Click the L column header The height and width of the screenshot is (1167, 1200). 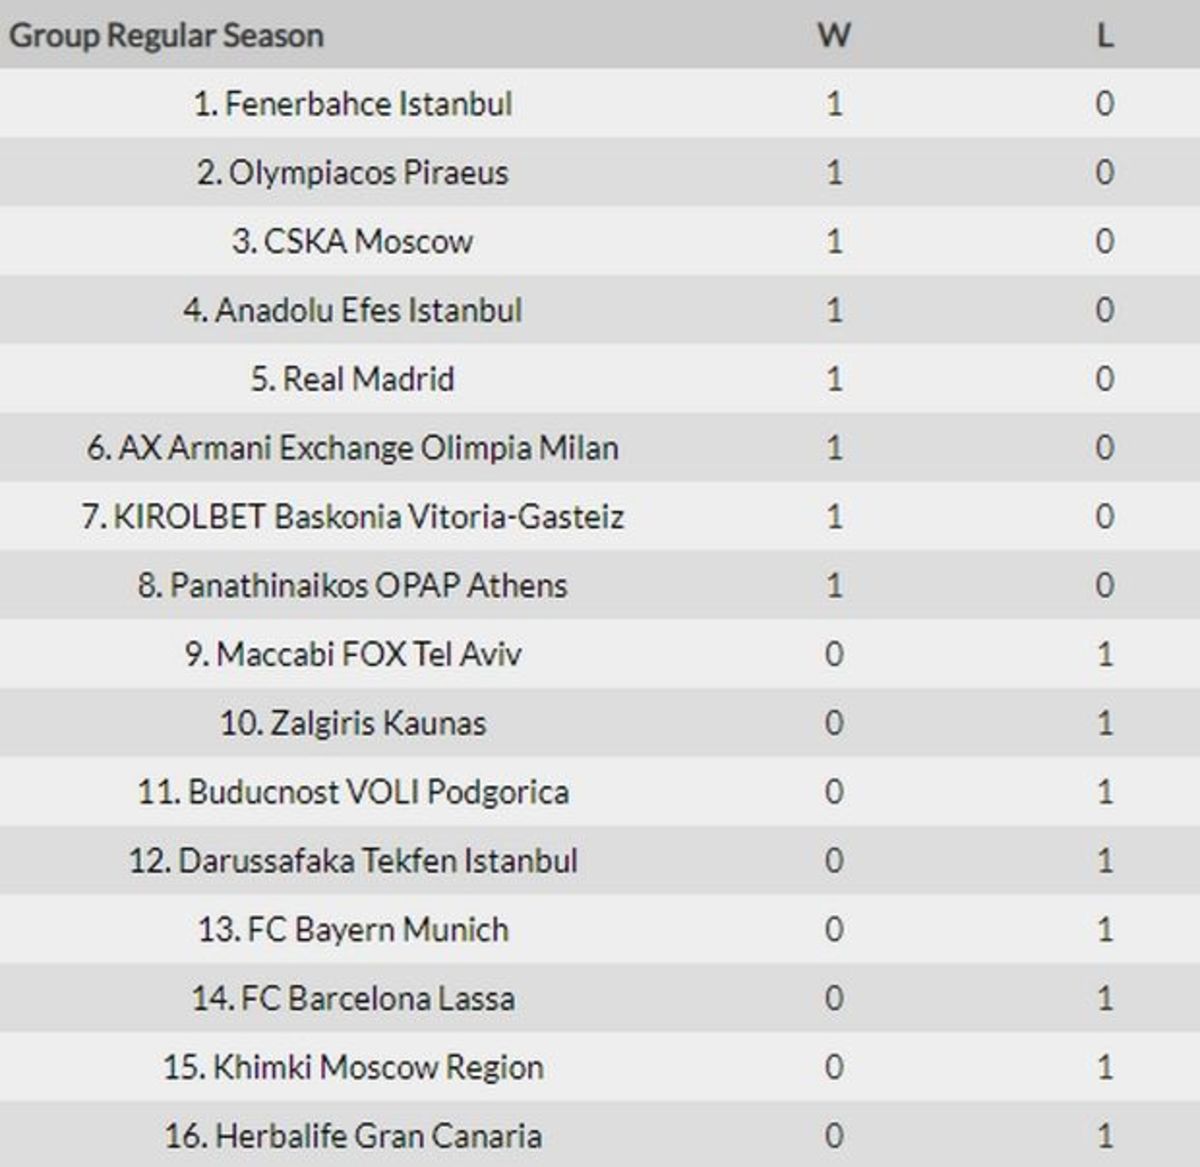tap(1105, 36)
